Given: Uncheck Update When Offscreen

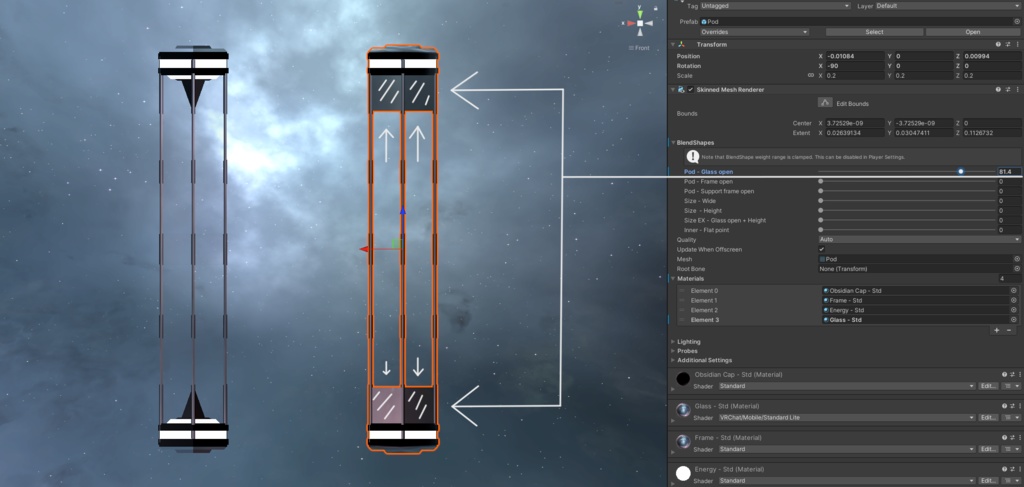Looking at the screenshot, I should (x=822, y=249).
